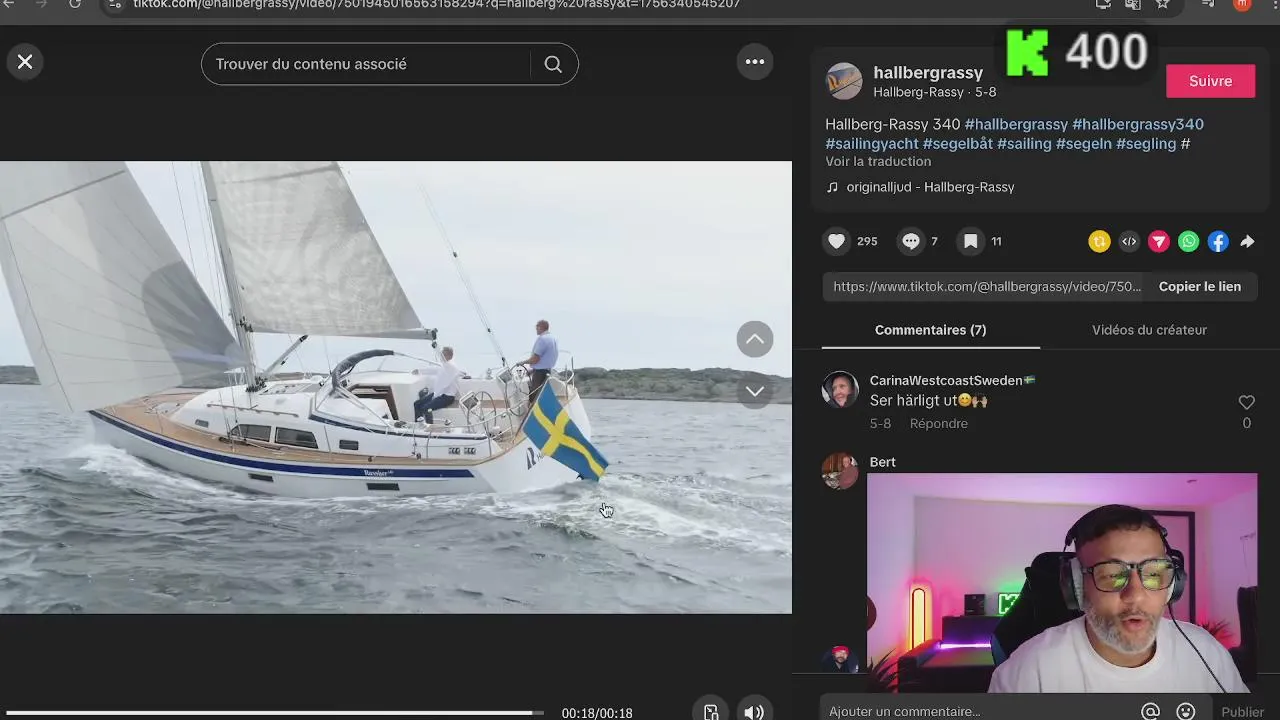Screen dimensions: 1280x720
Task: Open the emoji picker icon
Action: (1185, 712)
